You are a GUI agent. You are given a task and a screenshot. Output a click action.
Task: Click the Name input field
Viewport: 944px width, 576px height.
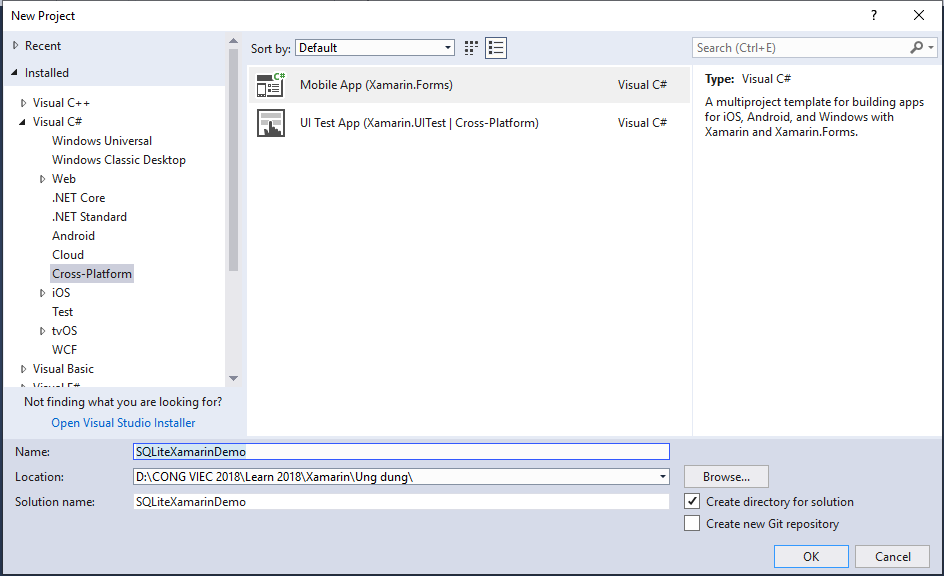click(401, 452)
